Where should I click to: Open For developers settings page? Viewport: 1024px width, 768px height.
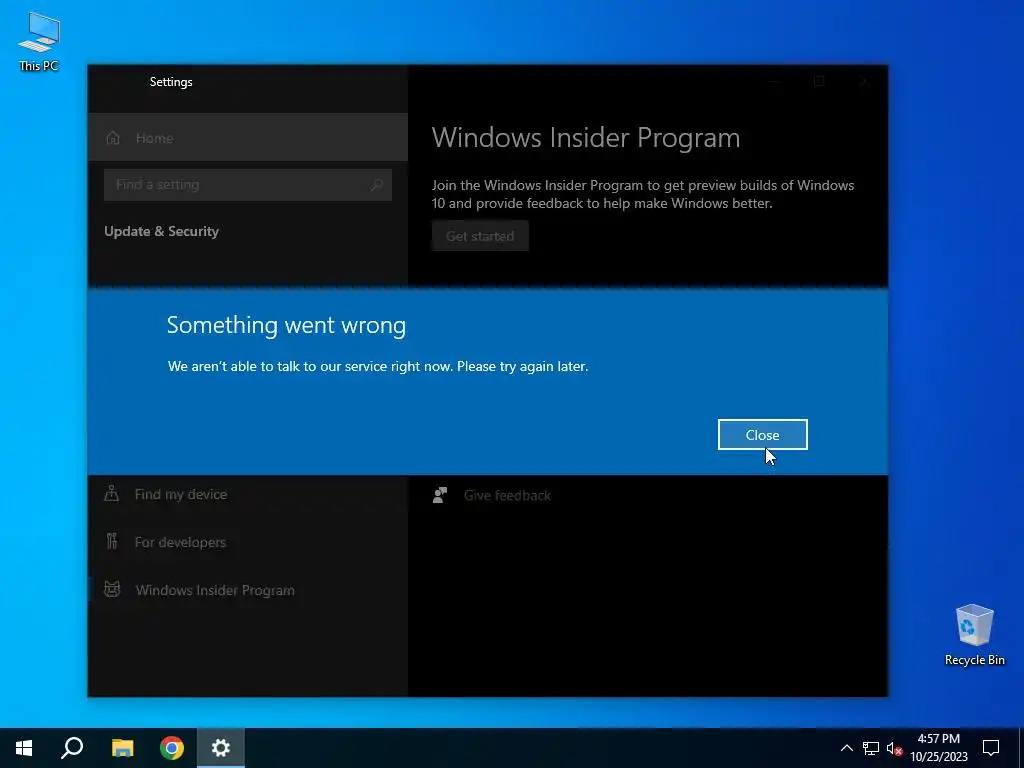click(248, 542)
